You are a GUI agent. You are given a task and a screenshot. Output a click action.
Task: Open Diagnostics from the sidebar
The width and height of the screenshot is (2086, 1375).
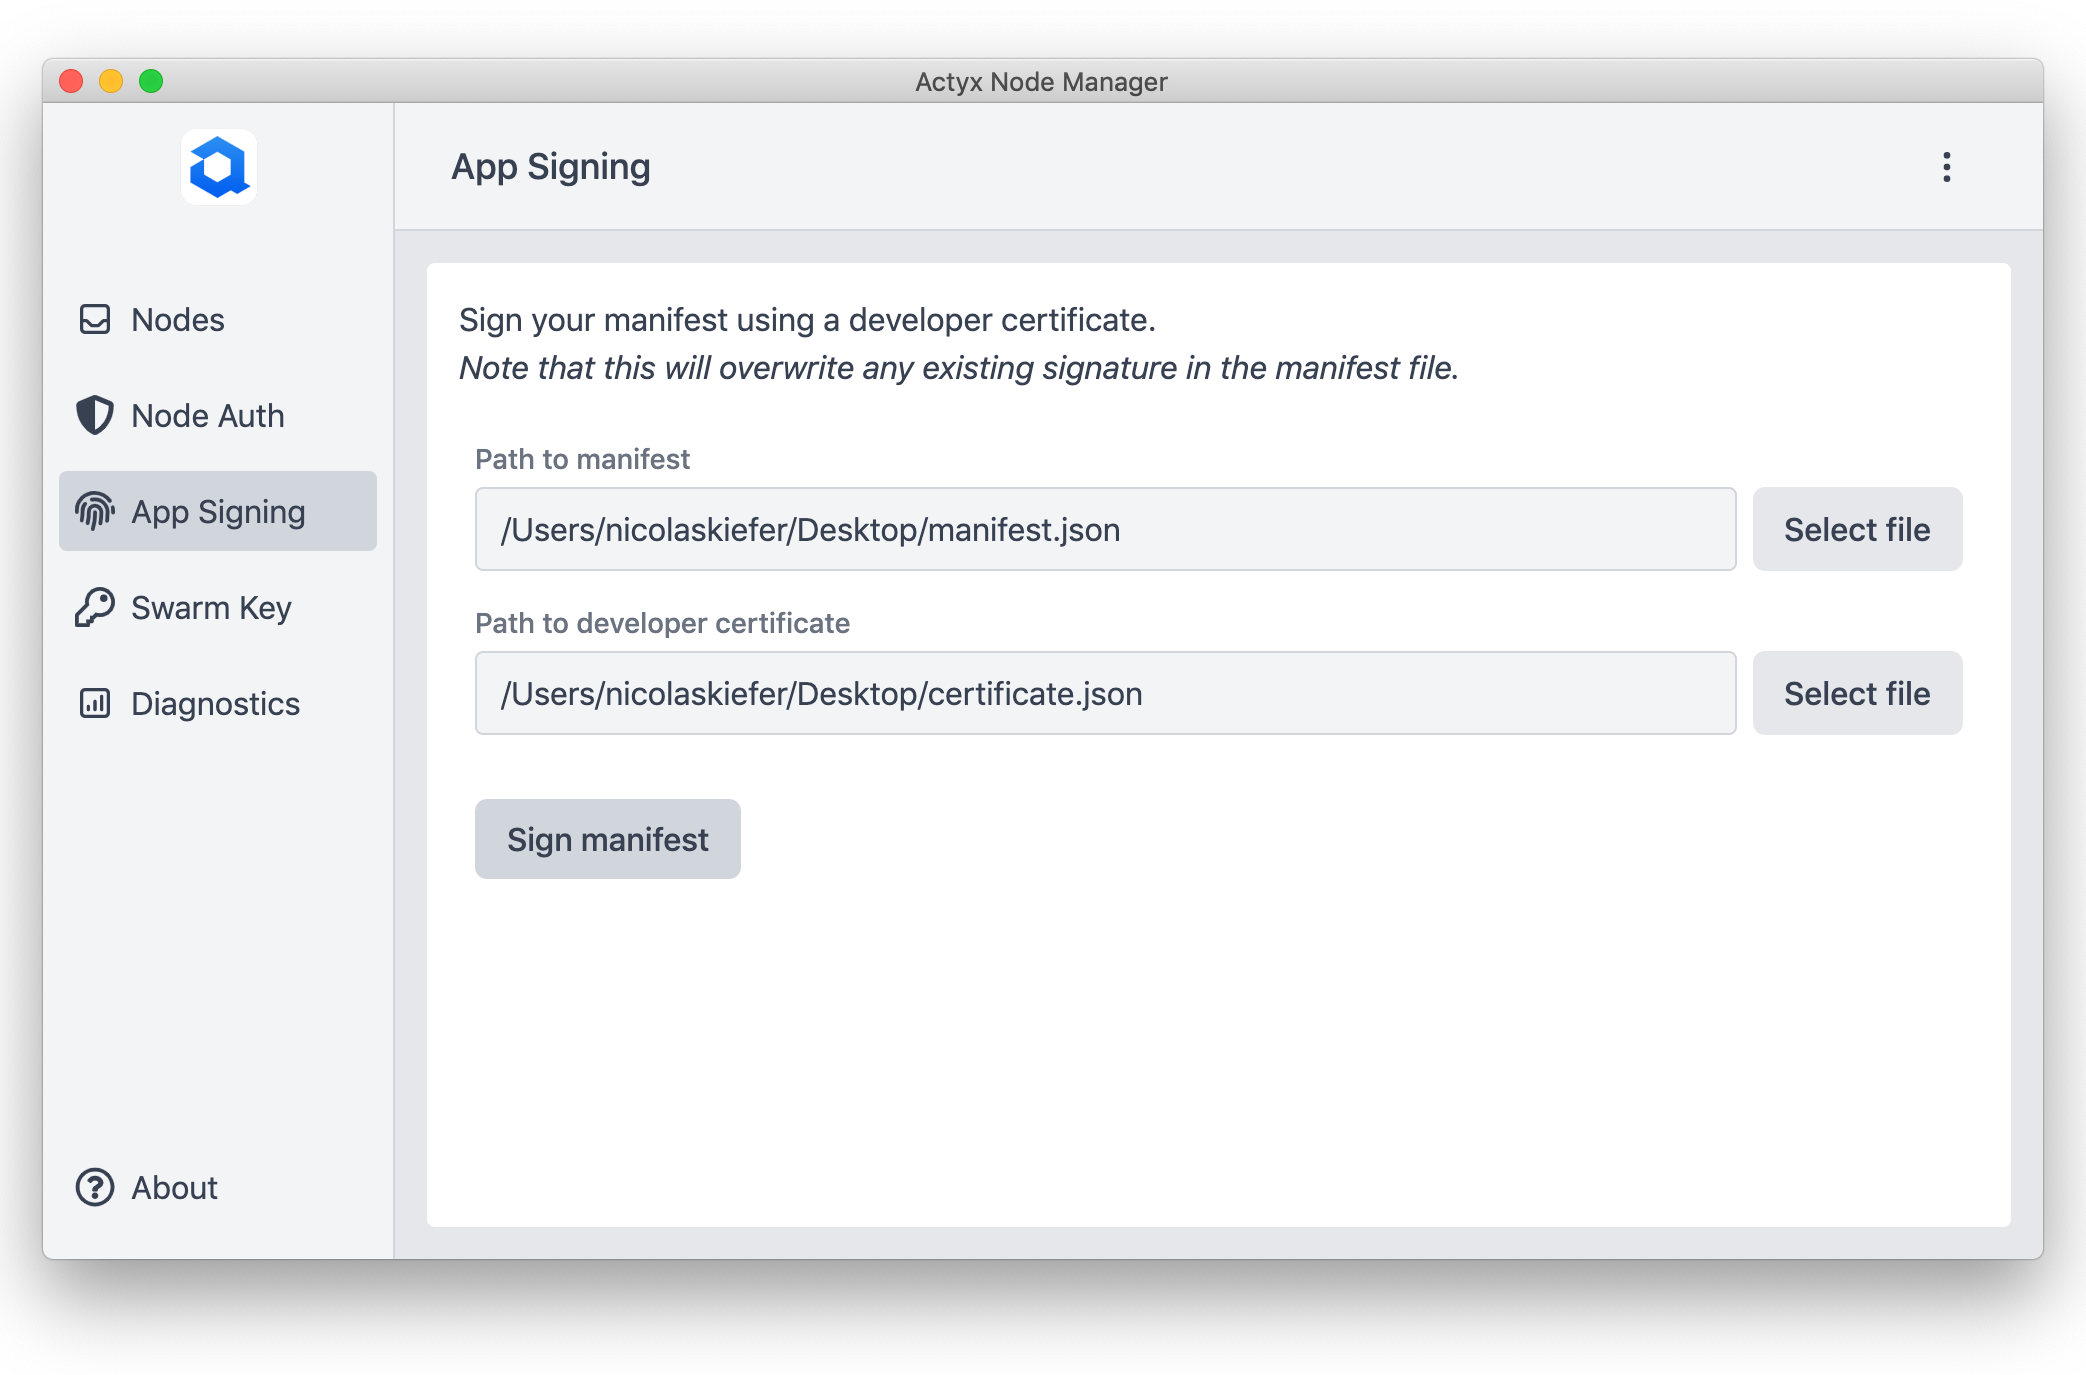click(215, 703)
